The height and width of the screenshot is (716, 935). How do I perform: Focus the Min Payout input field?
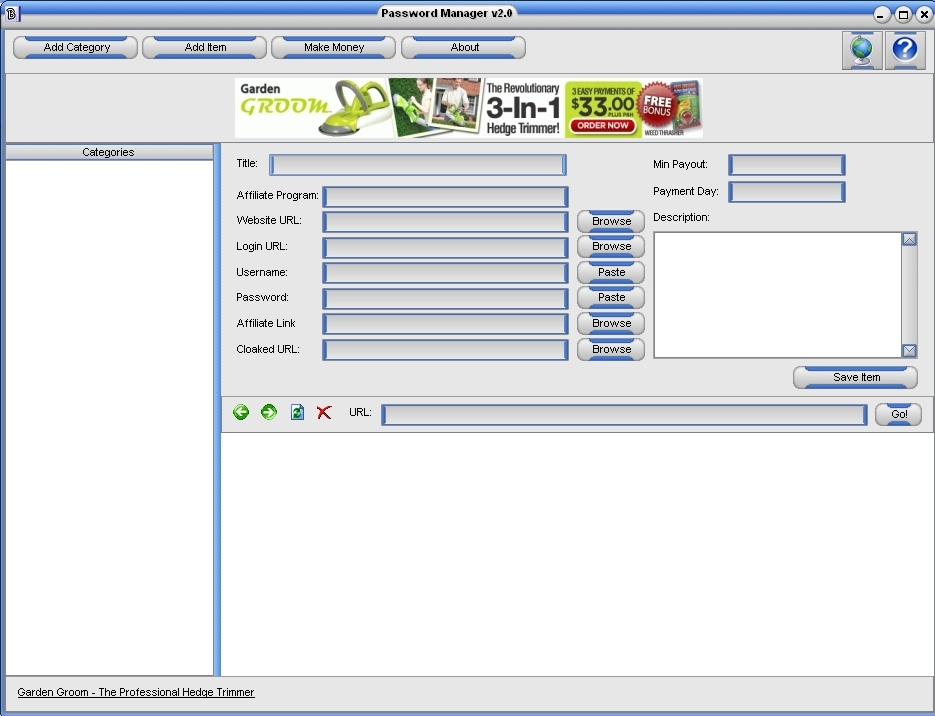[787, 165]
